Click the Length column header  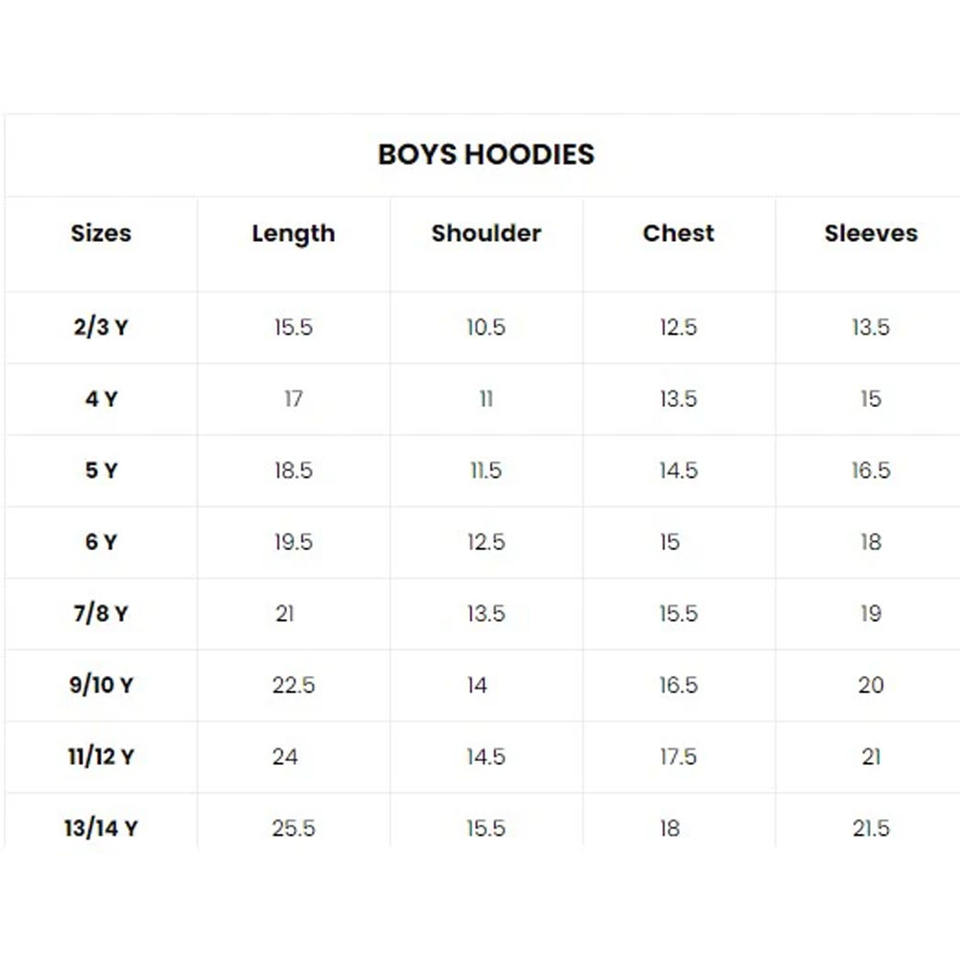coord(293,233)
